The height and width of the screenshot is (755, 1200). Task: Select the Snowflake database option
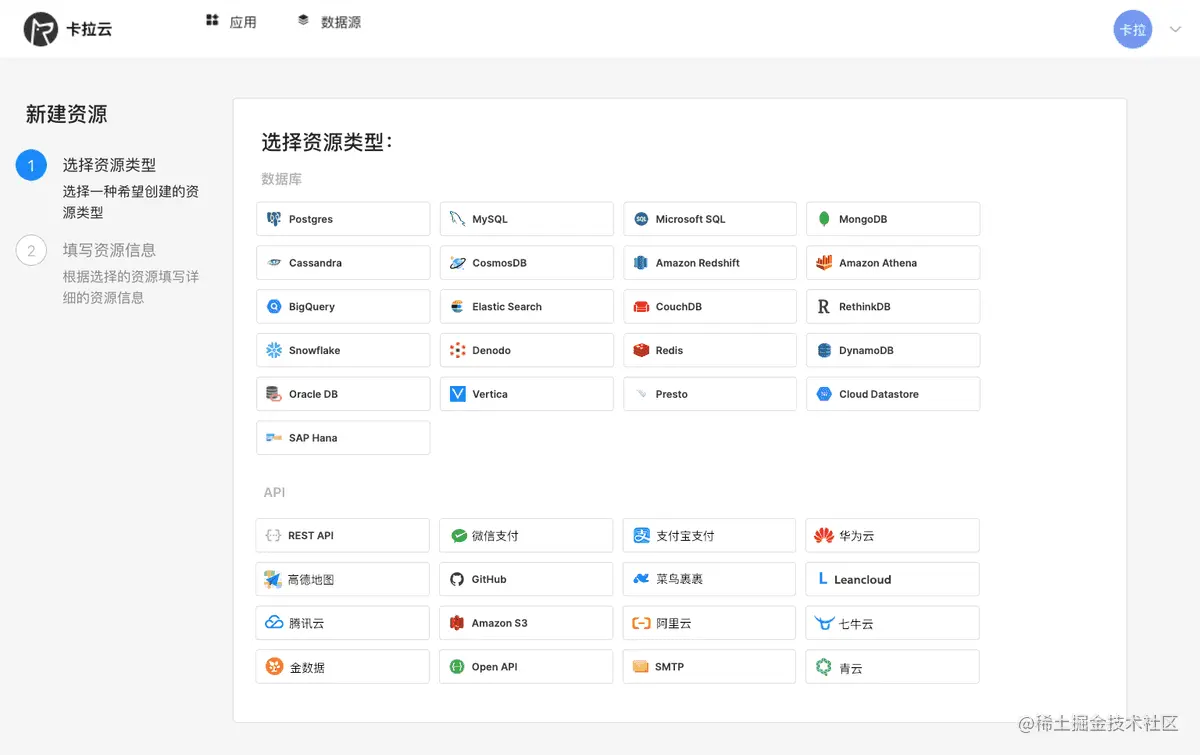pyautogui.click(x=342, y=350)
